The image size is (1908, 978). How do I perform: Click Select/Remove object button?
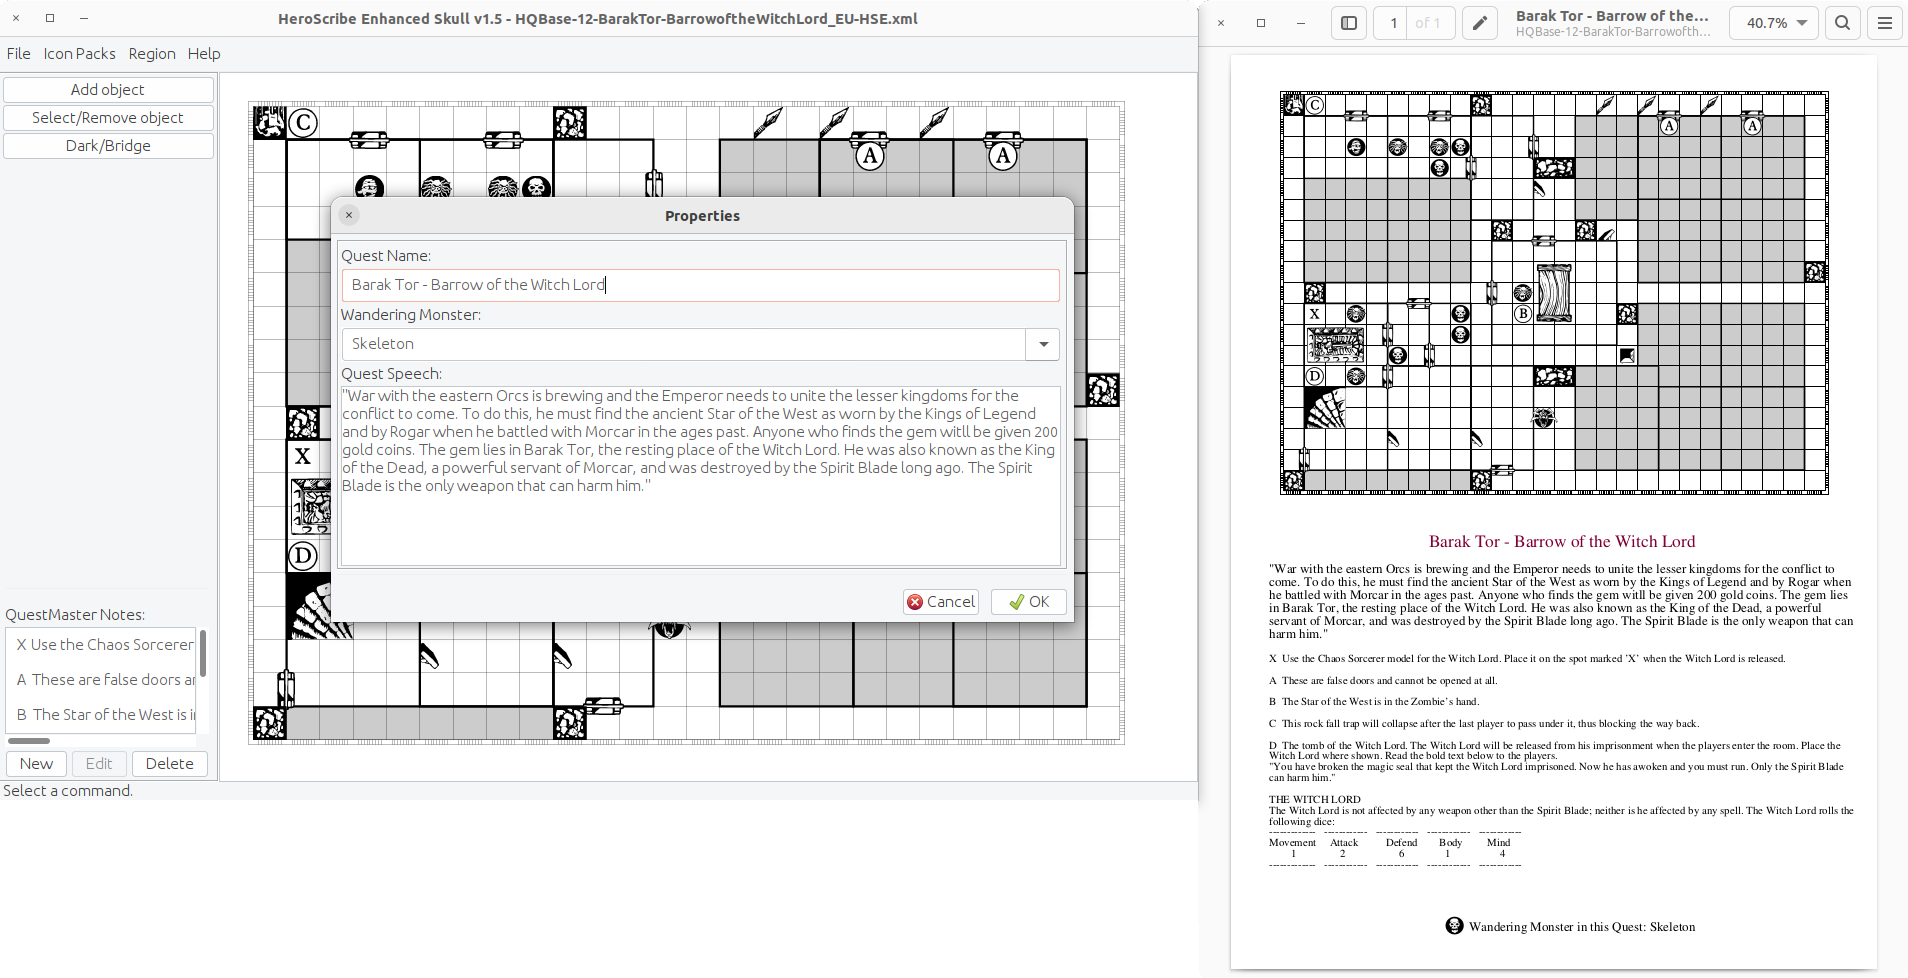click(108, 118)
